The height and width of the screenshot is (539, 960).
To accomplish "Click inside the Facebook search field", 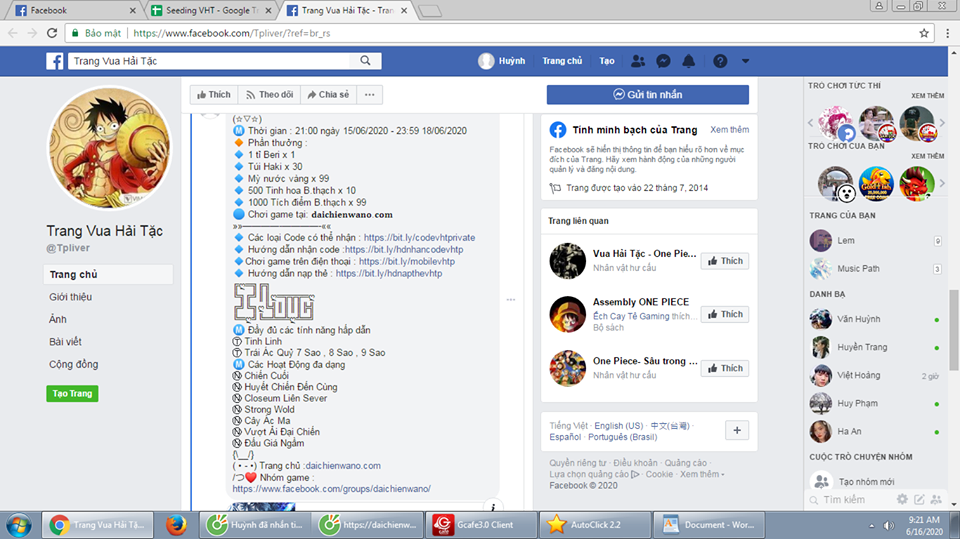I will [x=211, y=61].
